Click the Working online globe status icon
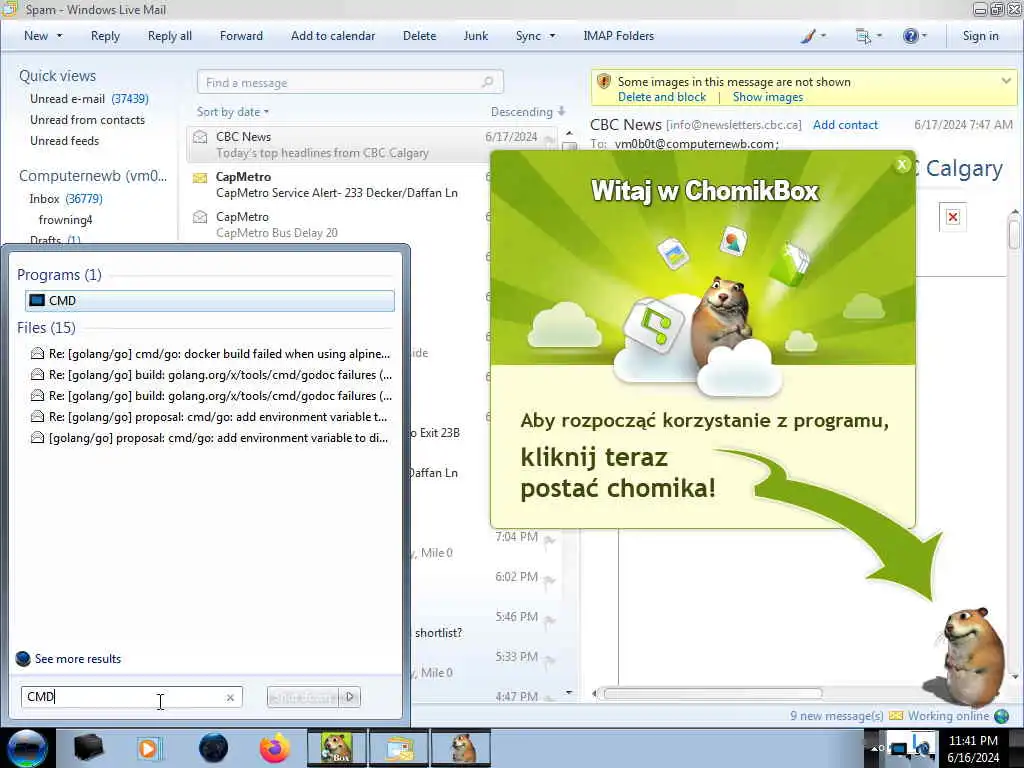Image resolution: width=1024 pixels, height=768 pixels. point(1001,716)
